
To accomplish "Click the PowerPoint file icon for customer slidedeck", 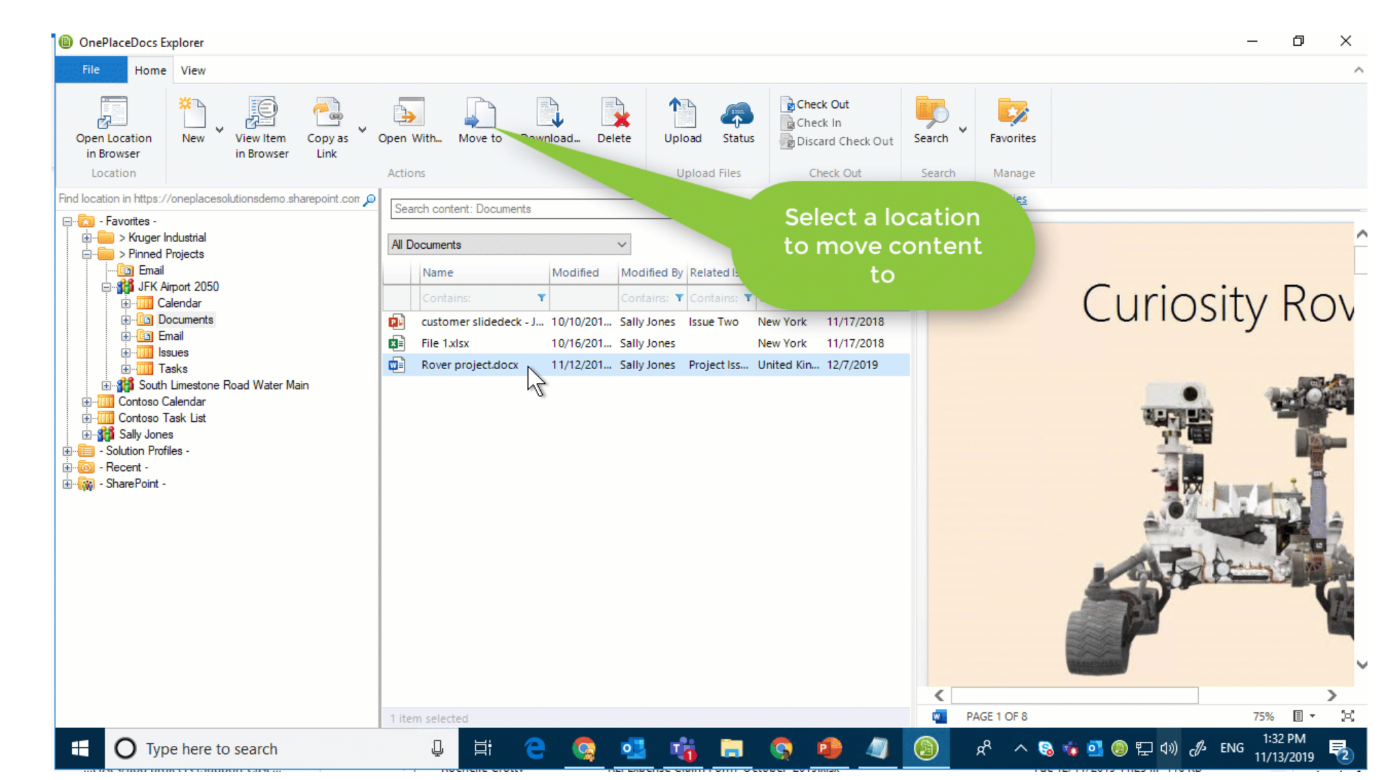I will [x=397, y=322].
